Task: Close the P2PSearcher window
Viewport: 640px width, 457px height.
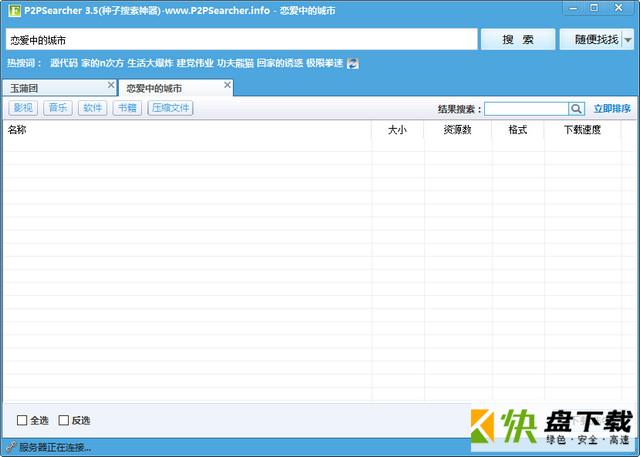Action: coord(619,8)
